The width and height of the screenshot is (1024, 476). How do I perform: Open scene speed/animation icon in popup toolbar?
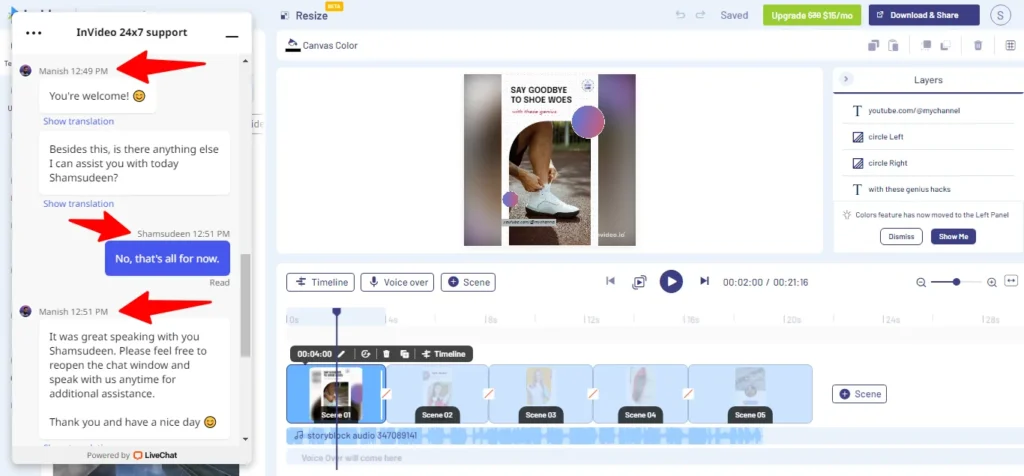(x=366, y=354)
